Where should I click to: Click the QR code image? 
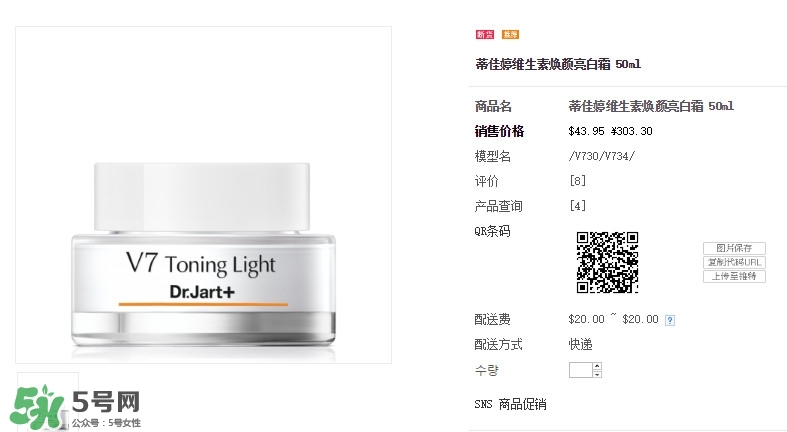[x=607, y=262]
